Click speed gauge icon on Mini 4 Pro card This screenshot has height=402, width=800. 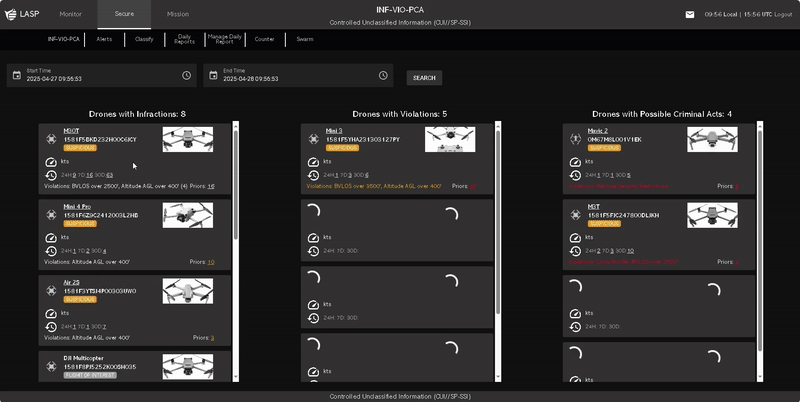tap(51, 238)
